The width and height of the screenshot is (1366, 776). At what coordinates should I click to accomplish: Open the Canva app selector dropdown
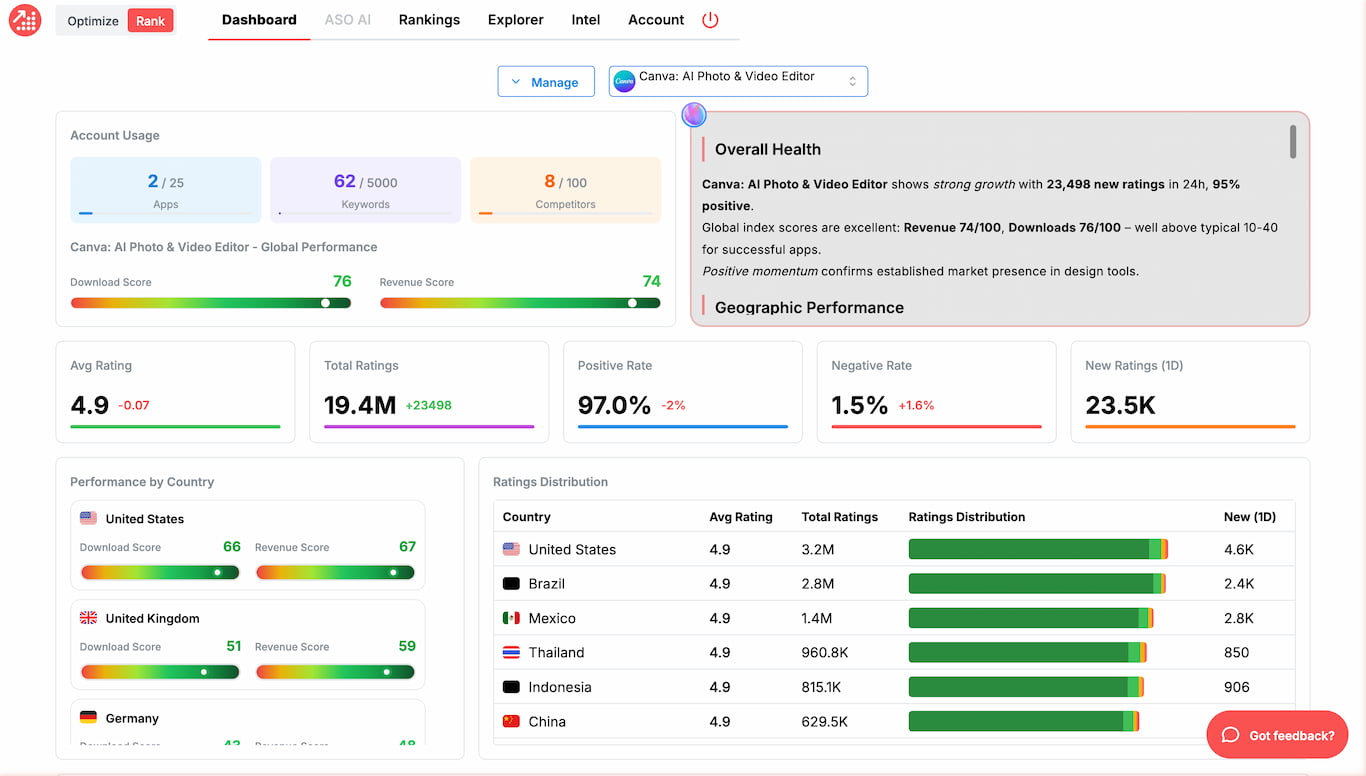coord(738,81)
